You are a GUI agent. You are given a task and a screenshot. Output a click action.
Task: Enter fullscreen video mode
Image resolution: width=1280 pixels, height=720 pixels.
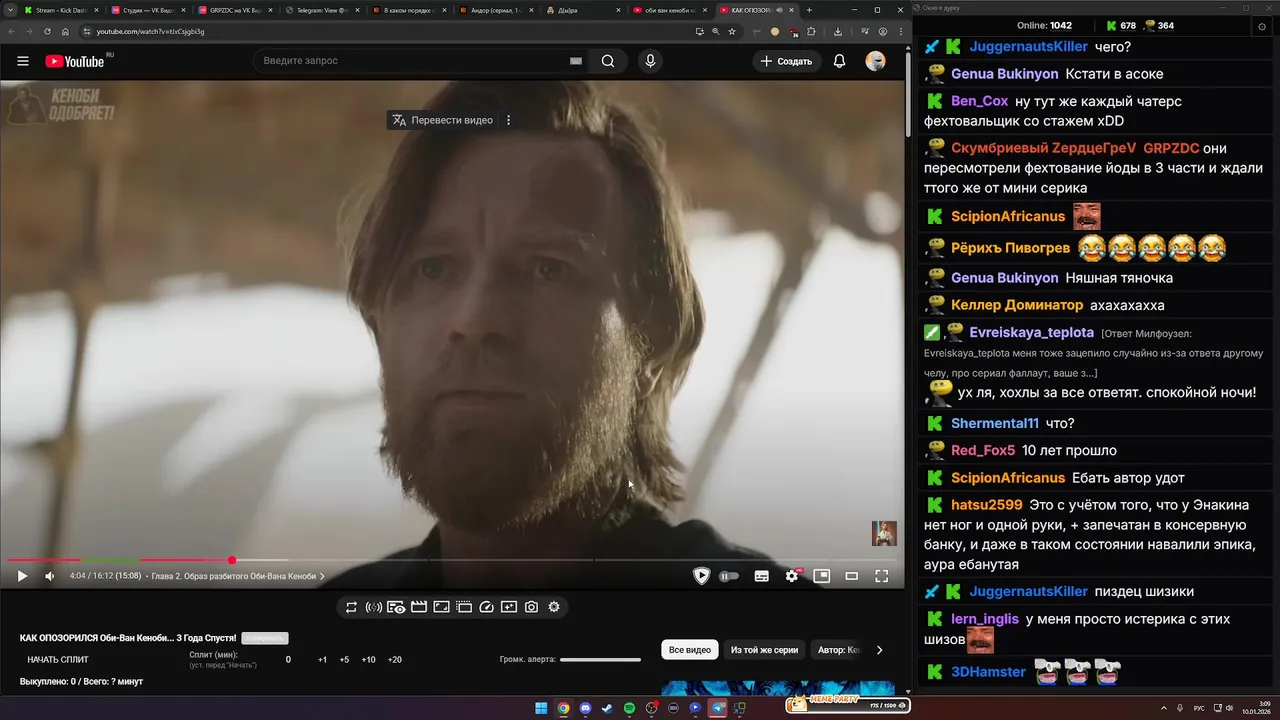(x=881, y=576)
